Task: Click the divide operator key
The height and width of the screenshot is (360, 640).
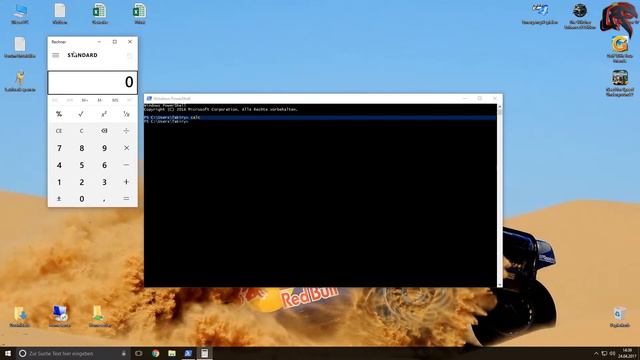Action: click(x=126, y=131)
